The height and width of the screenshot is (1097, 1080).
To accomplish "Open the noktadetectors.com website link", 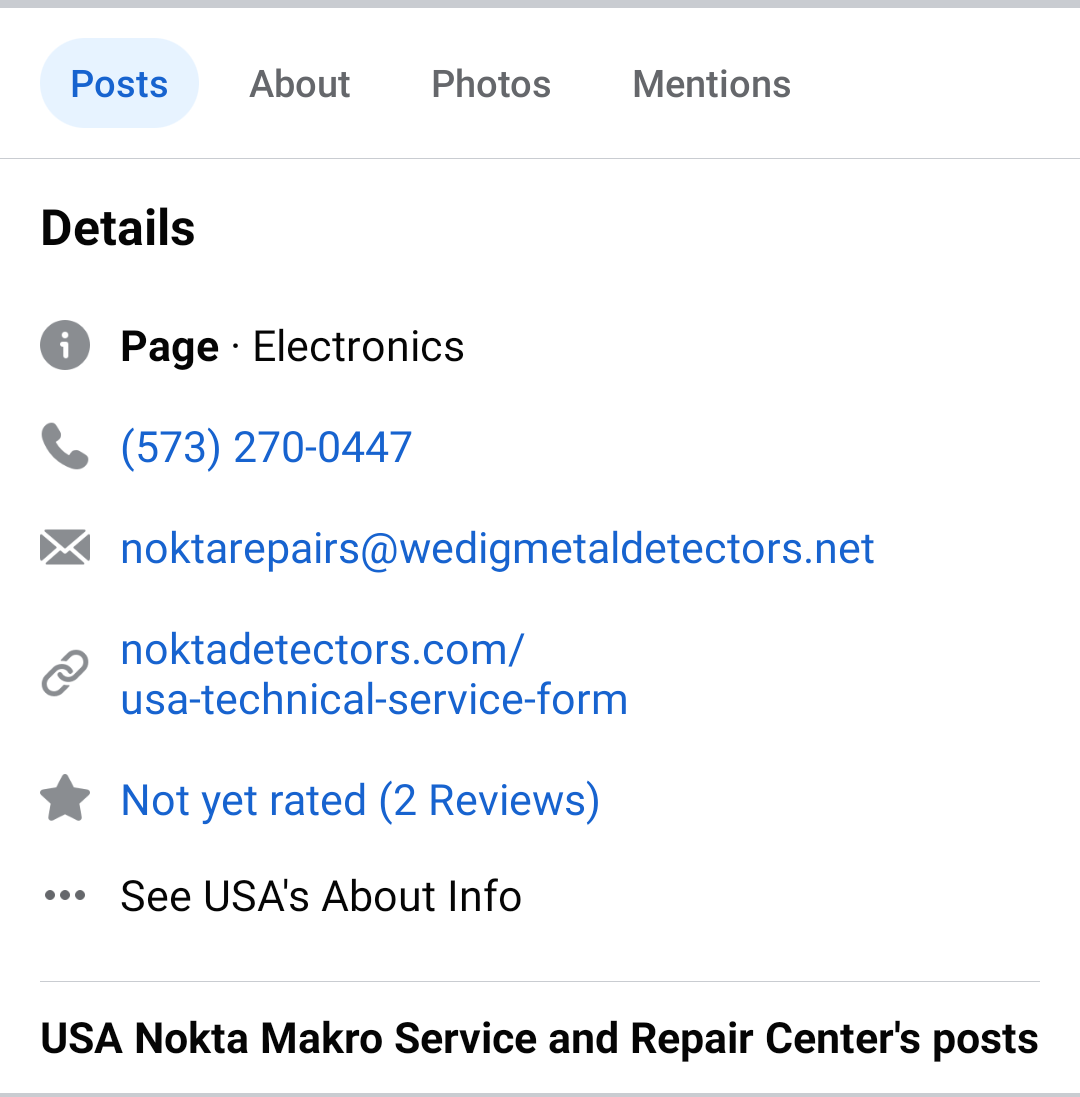I will 322,650.
